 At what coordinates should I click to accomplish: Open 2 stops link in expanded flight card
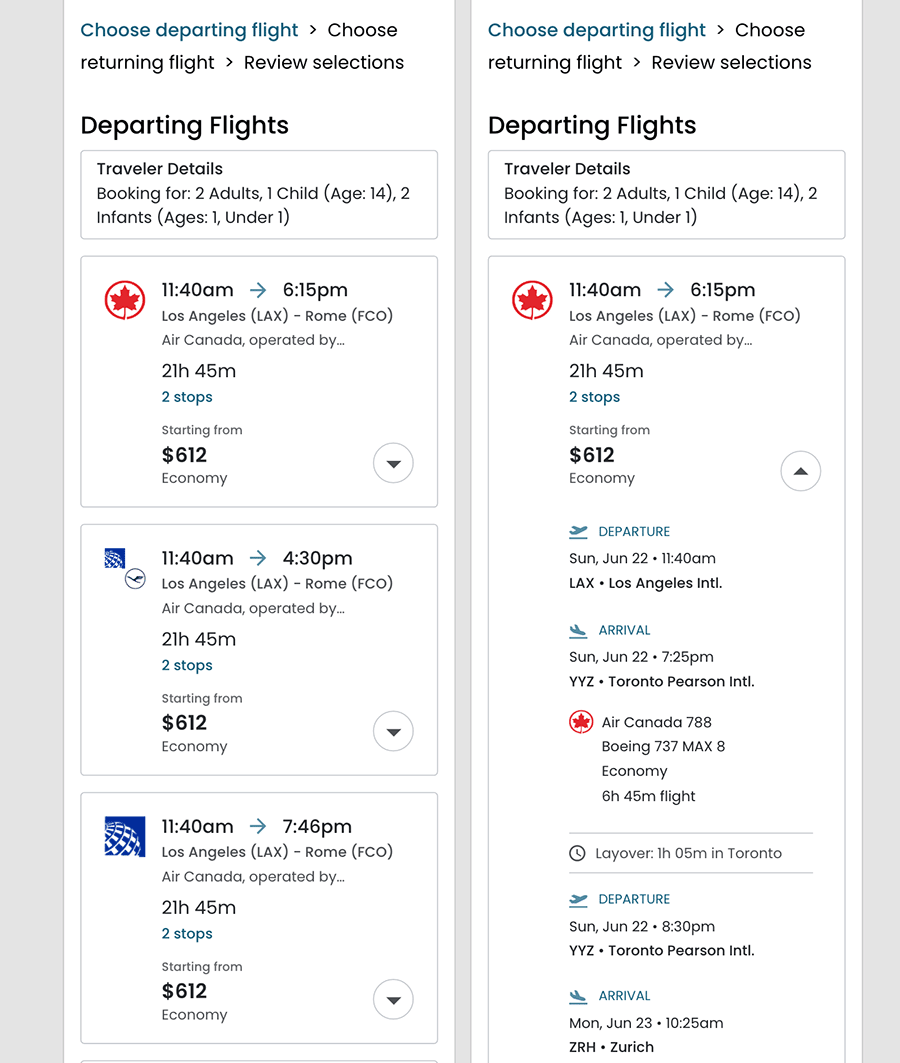tap(594, 397)
